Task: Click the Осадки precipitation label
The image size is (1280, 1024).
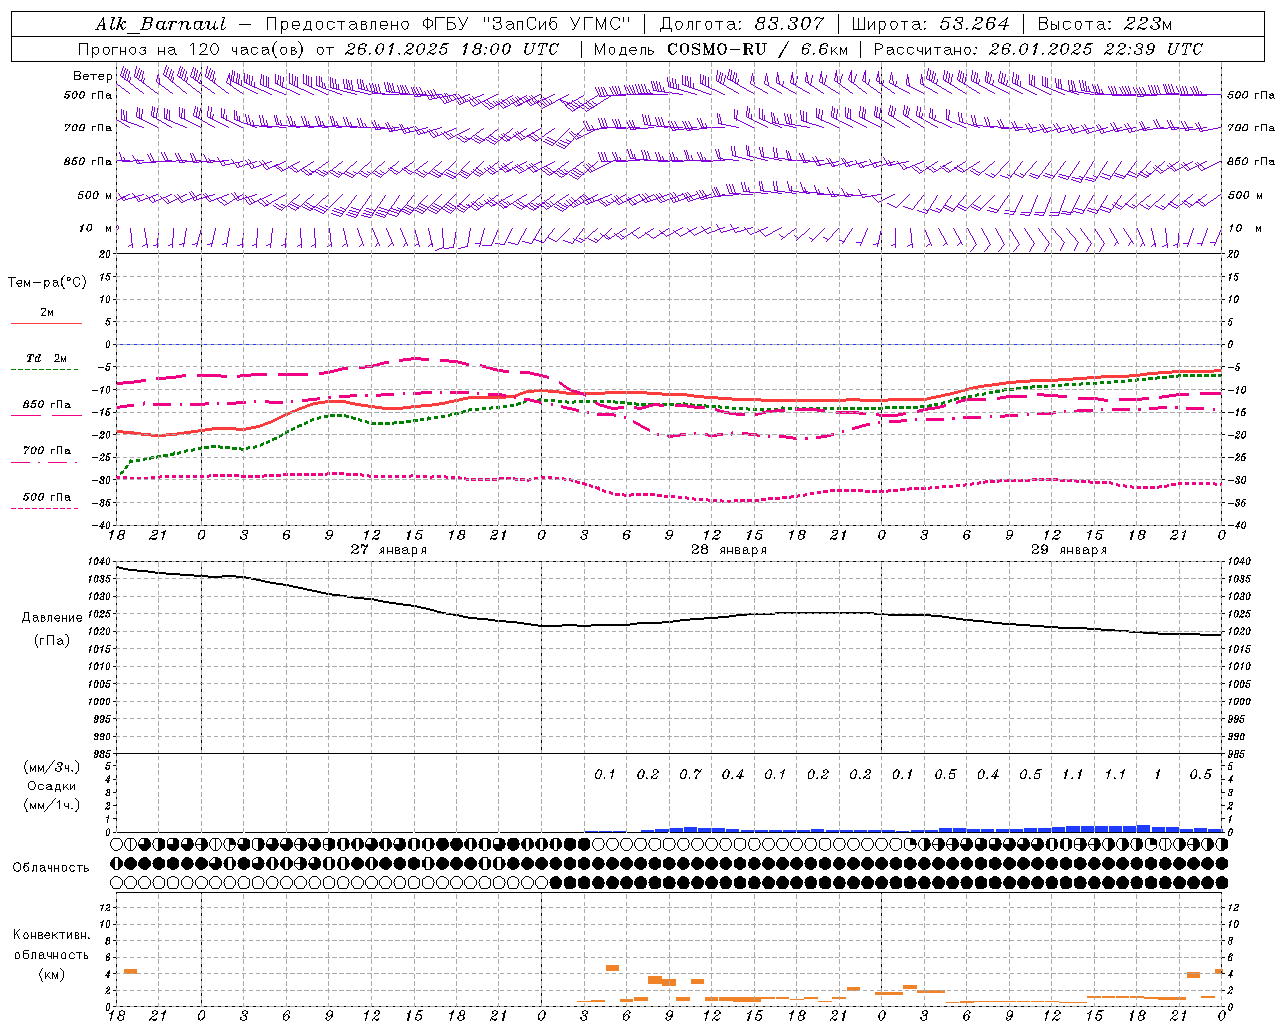Action: (52, 786)
